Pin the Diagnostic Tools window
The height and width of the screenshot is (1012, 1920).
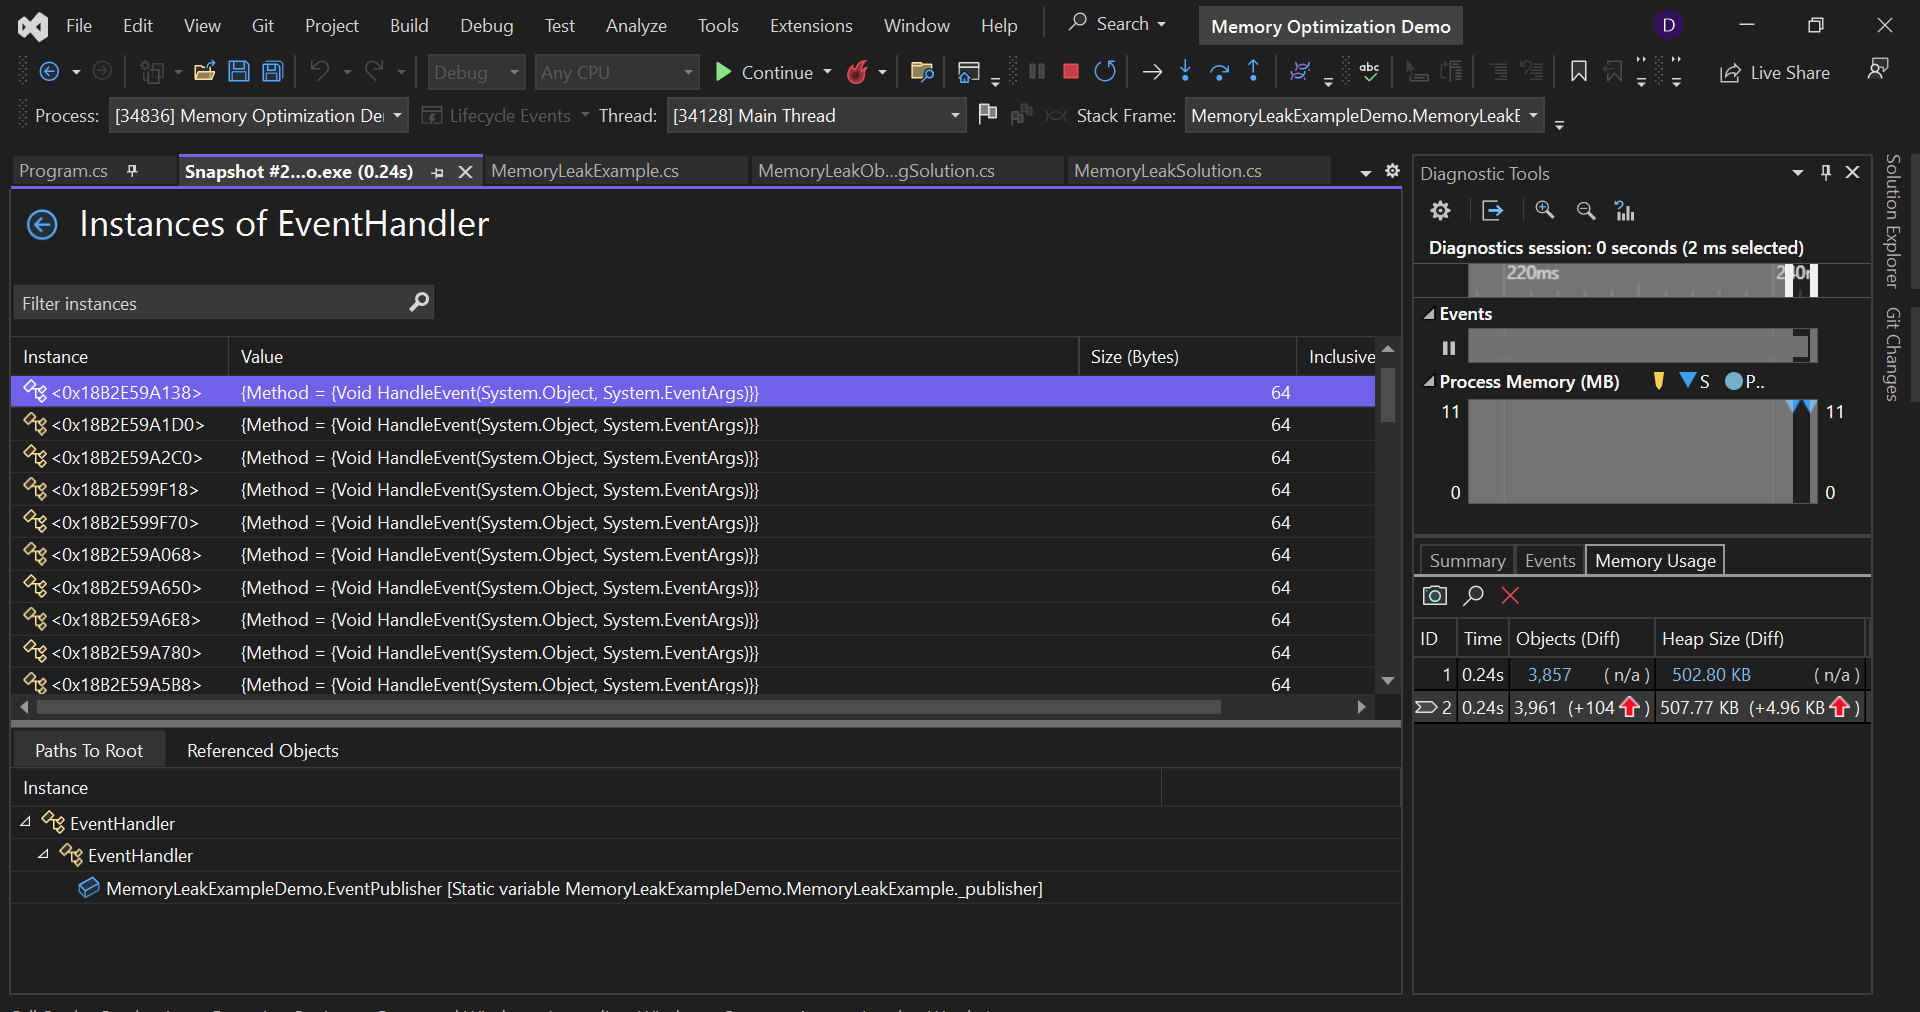click(x=1825, y=172)
